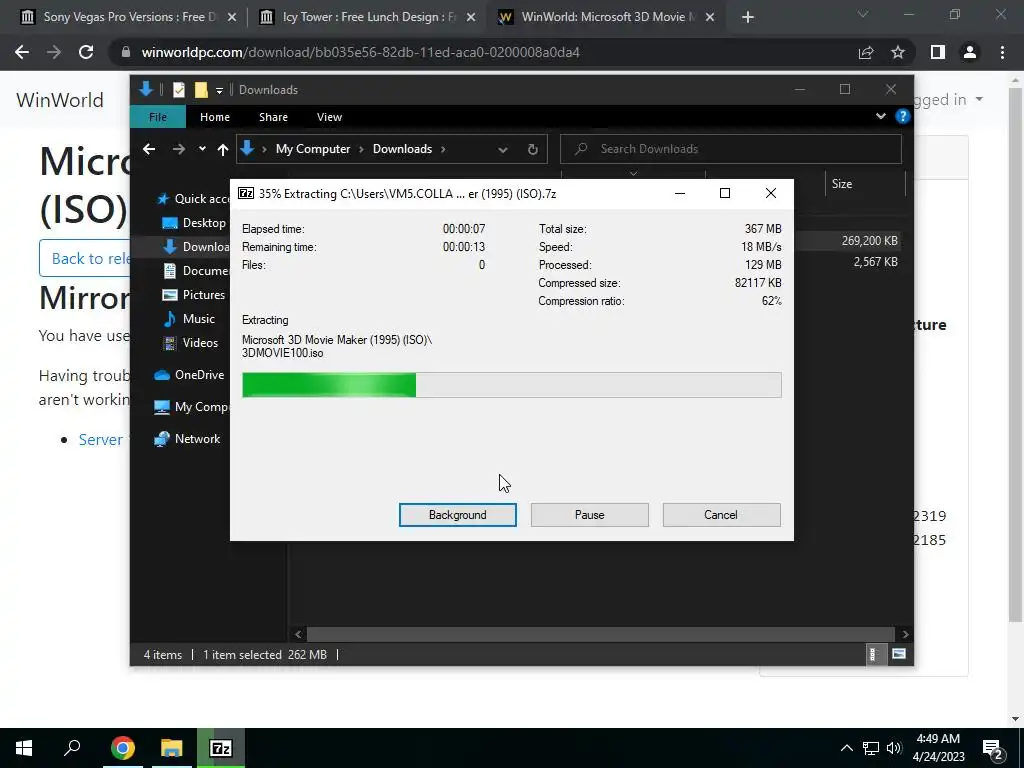The height and width of the screenshot is (768, 1024).
Task: Click Back to release link
Action: 85,259
